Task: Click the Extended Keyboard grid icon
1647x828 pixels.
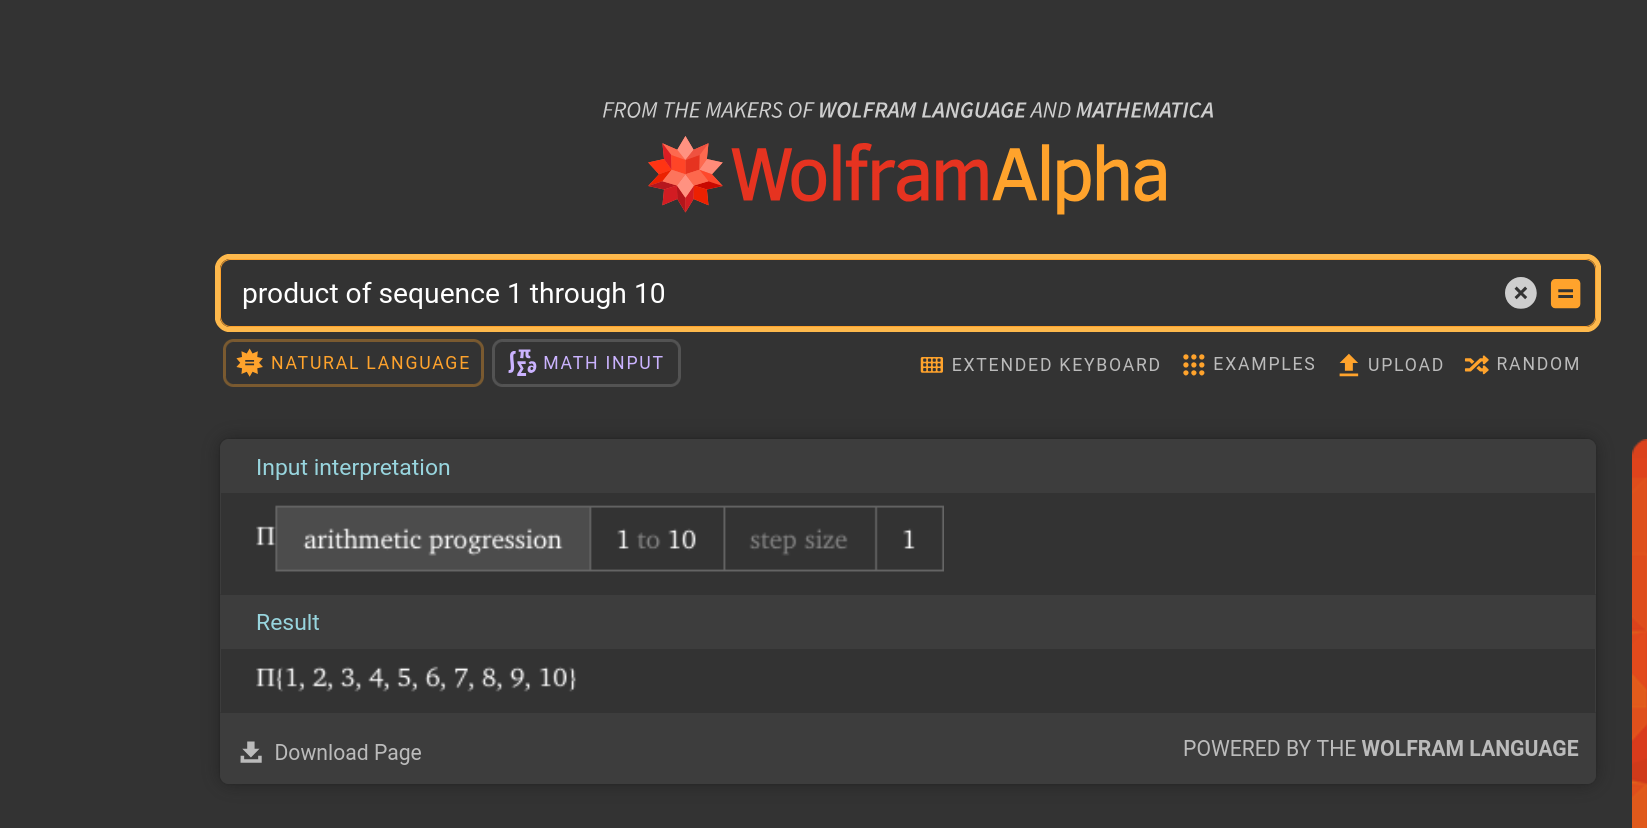Action: point(931,365)
